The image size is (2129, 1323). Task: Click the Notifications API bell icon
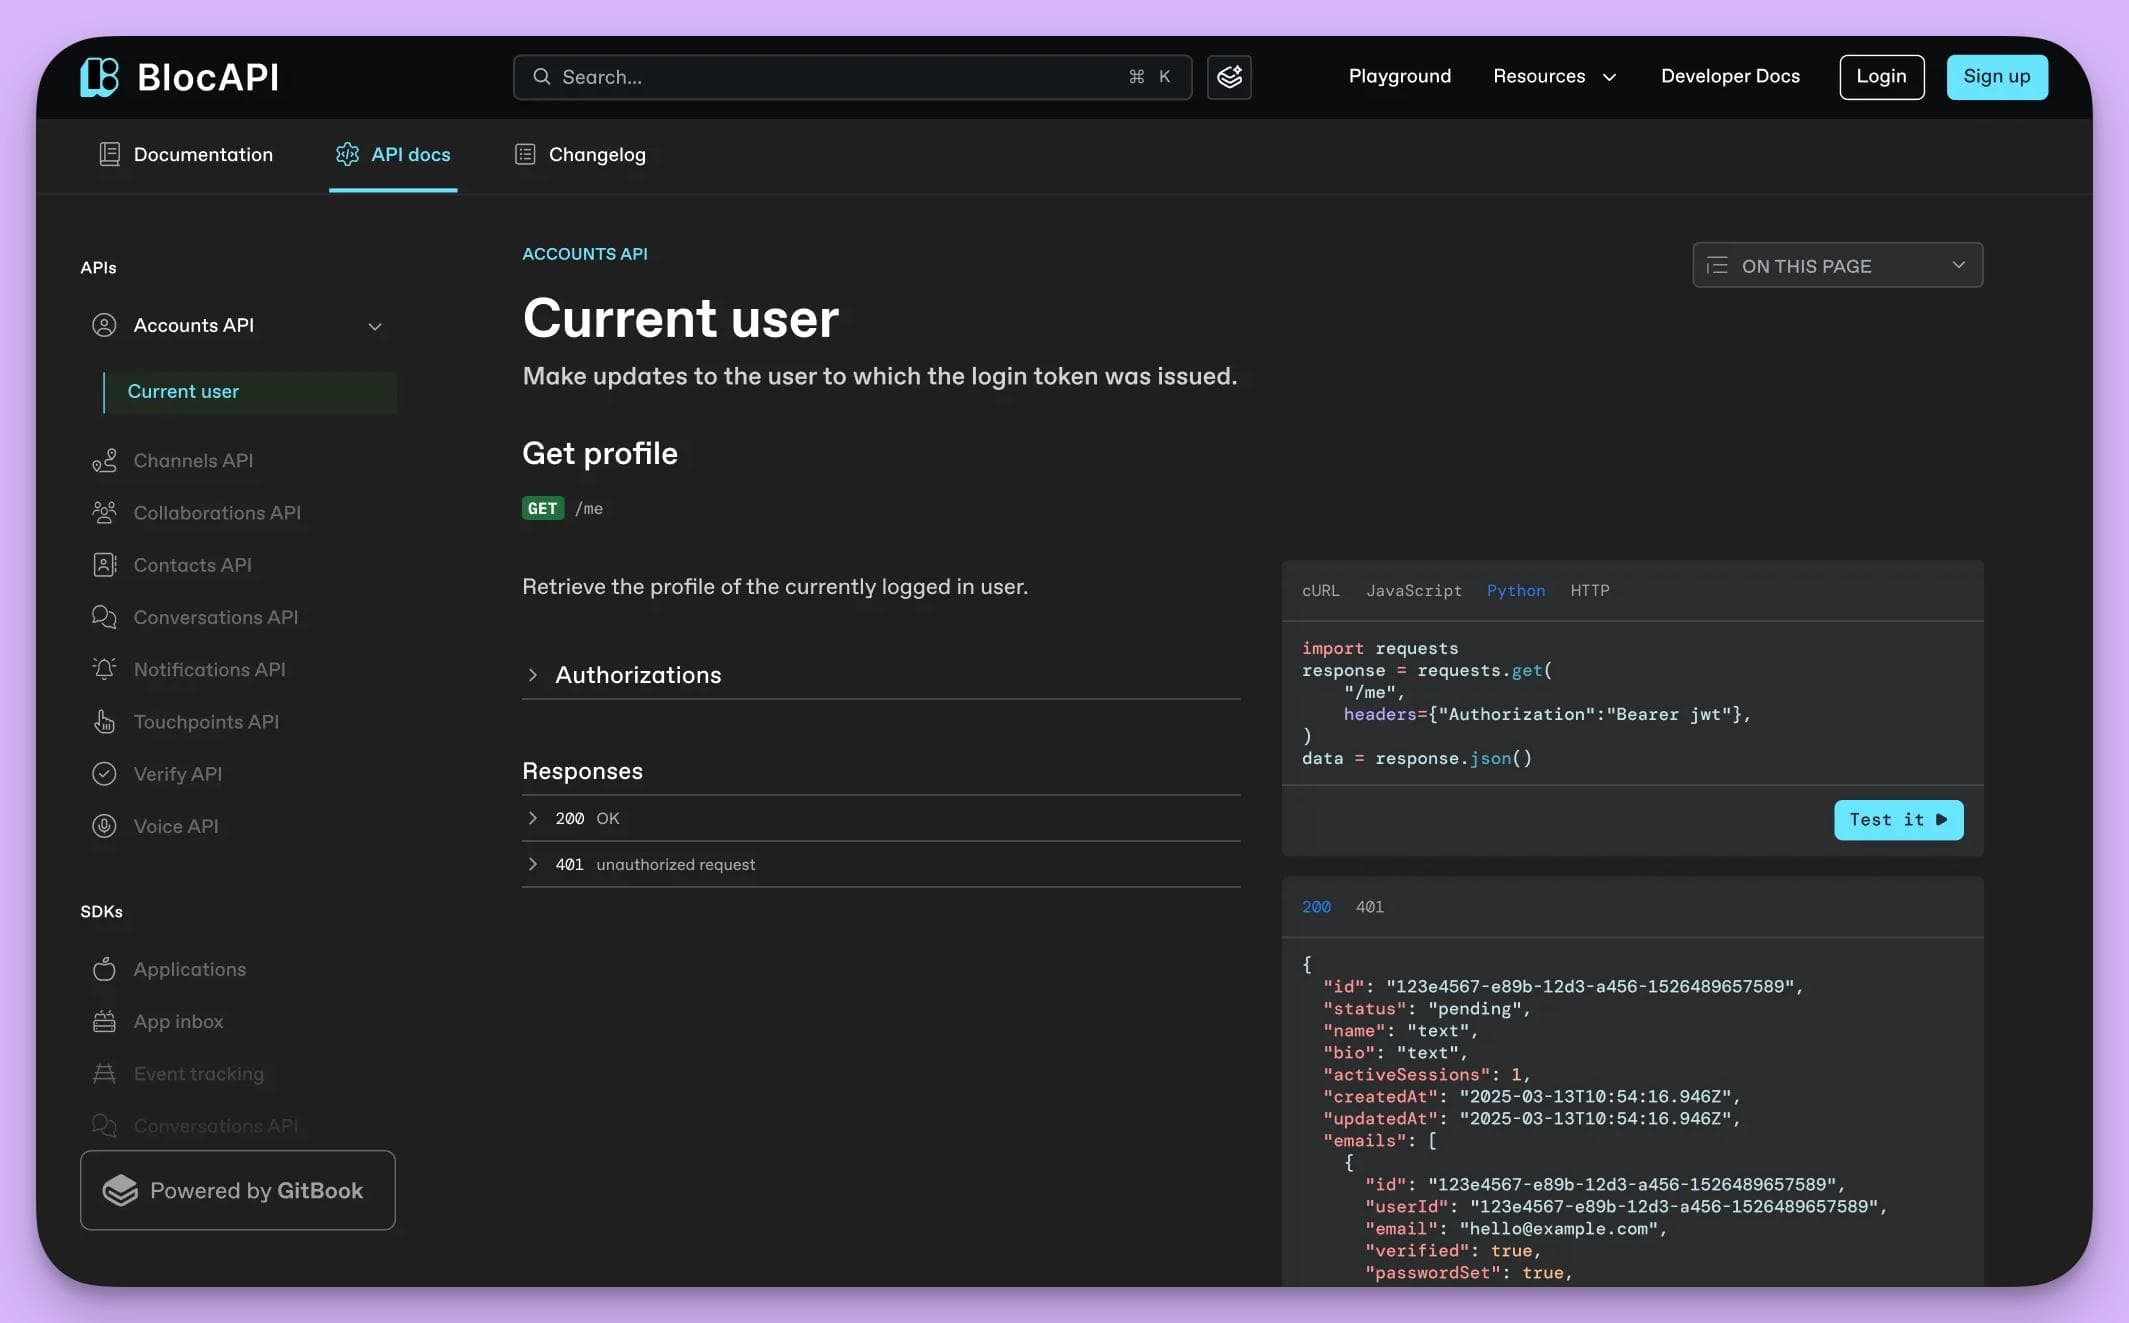(x=104, y=668)
